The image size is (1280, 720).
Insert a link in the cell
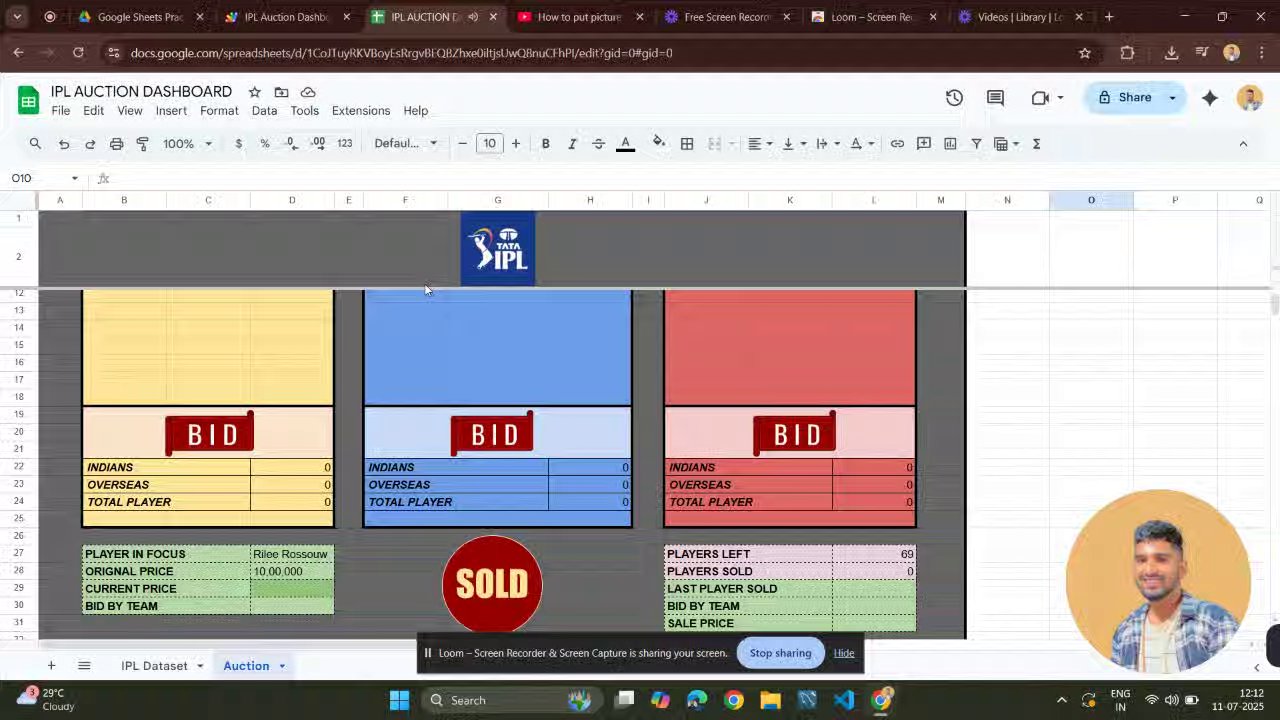[x=897, y=144]
